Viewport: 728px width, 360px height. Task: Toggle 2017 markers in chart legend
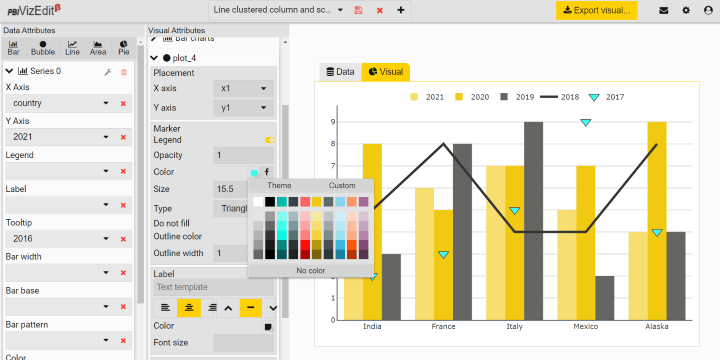pos(606,97)
